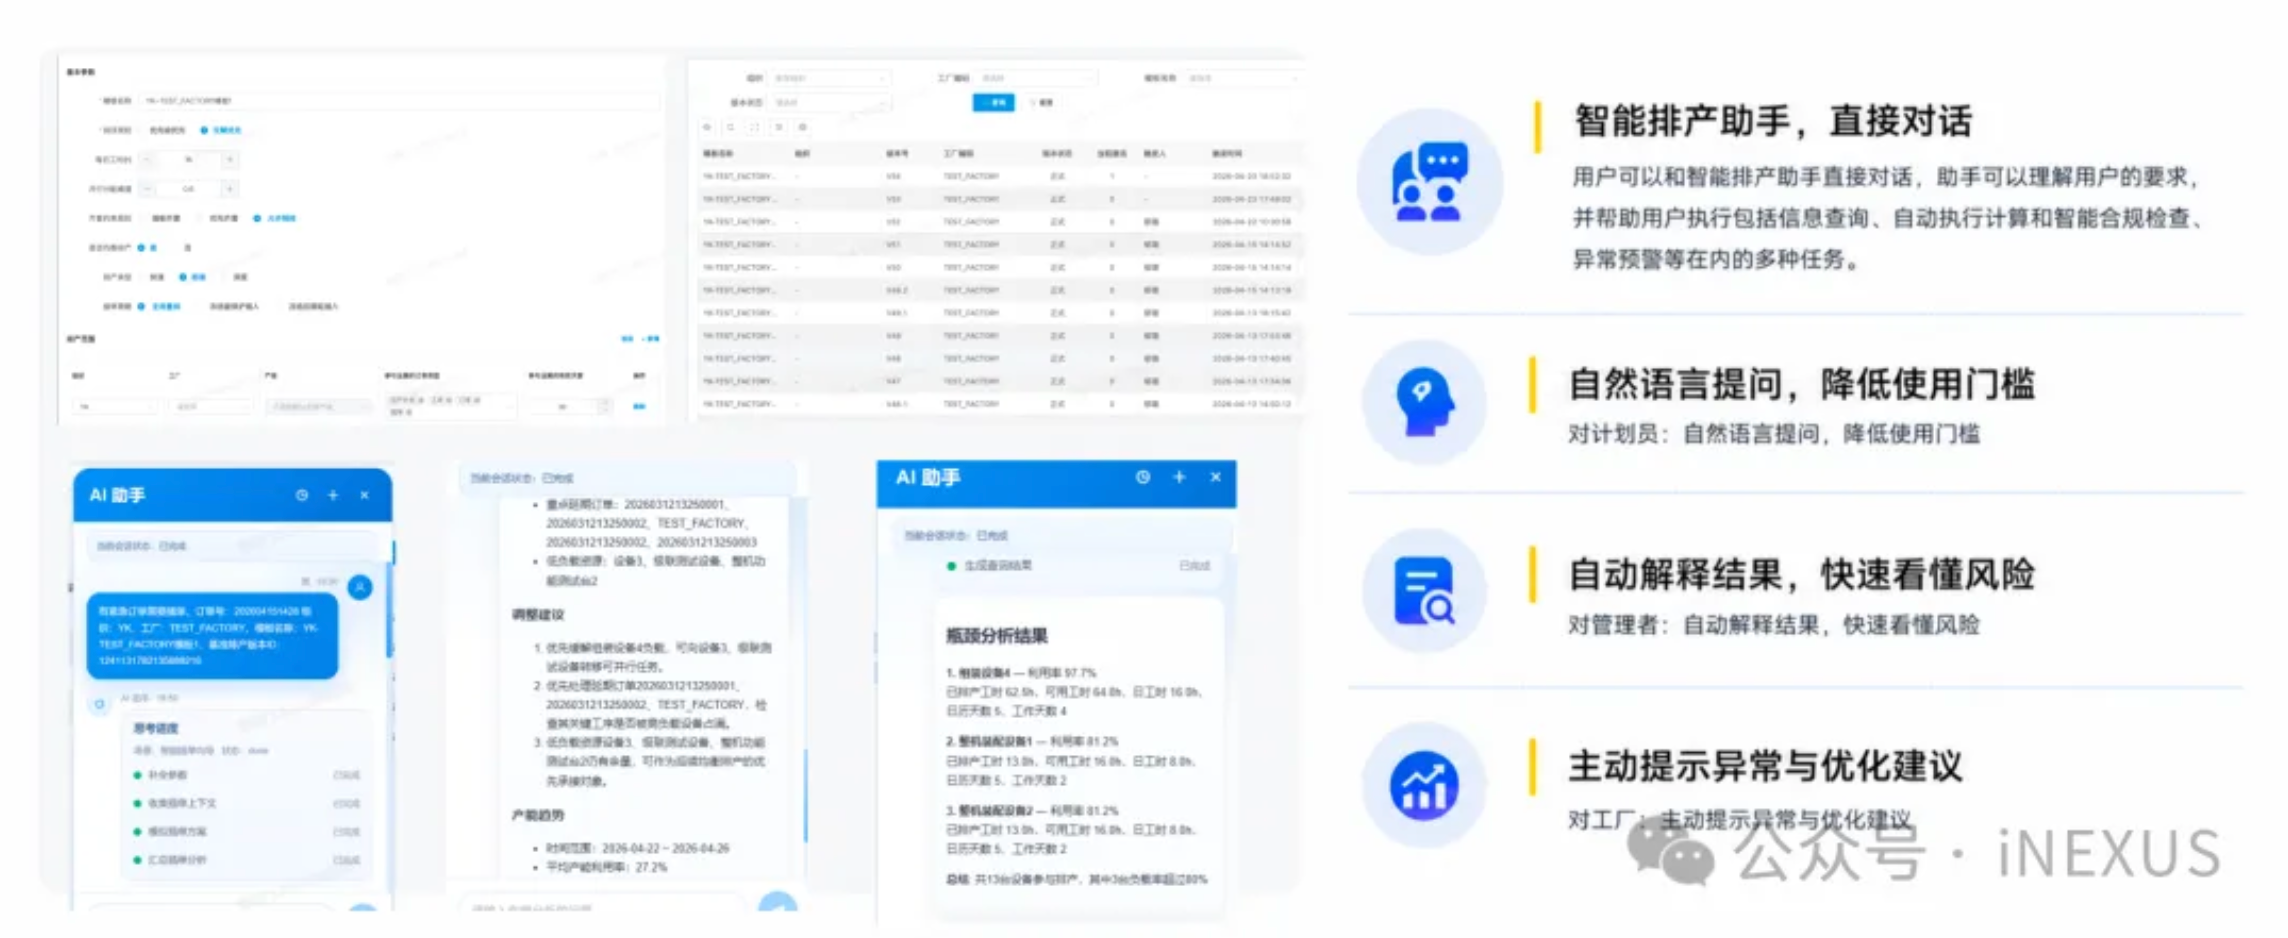
Task: Click the 思考进度 heading in the chat
Action: pyautogui.click(x=156, y=727)
